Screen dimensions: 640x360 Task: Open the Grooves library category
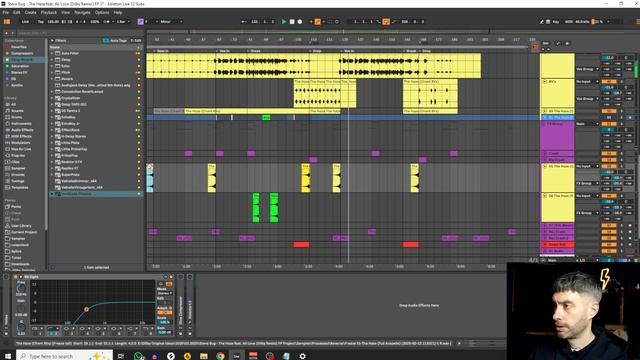pos(18,175)
